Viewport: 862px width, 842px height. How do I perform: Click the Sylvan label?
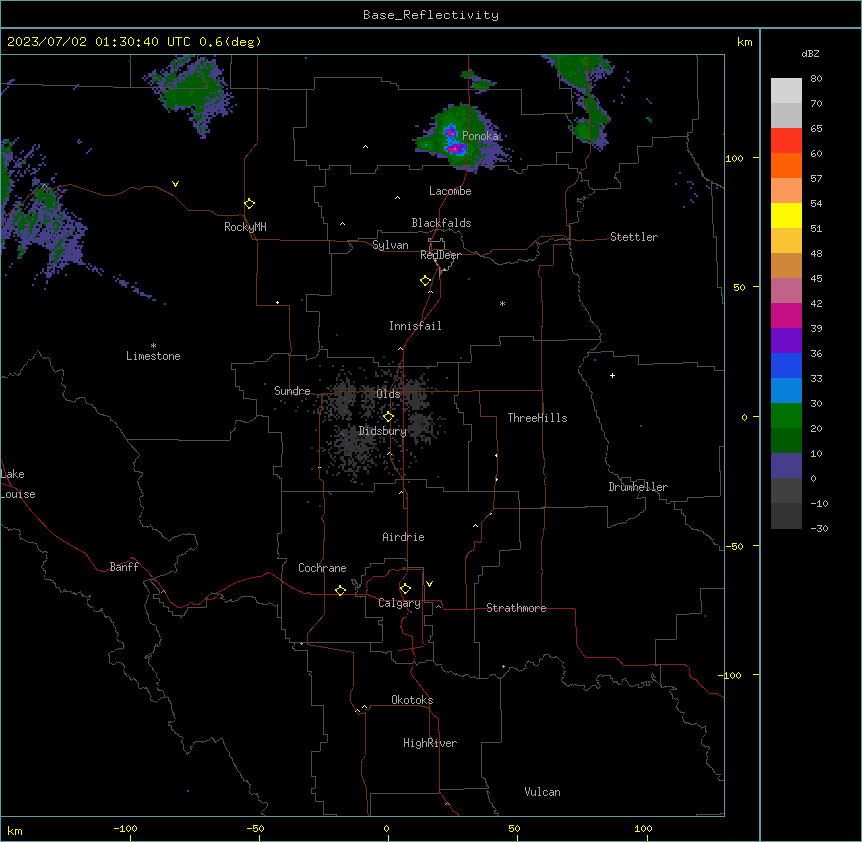click(390, 245)
